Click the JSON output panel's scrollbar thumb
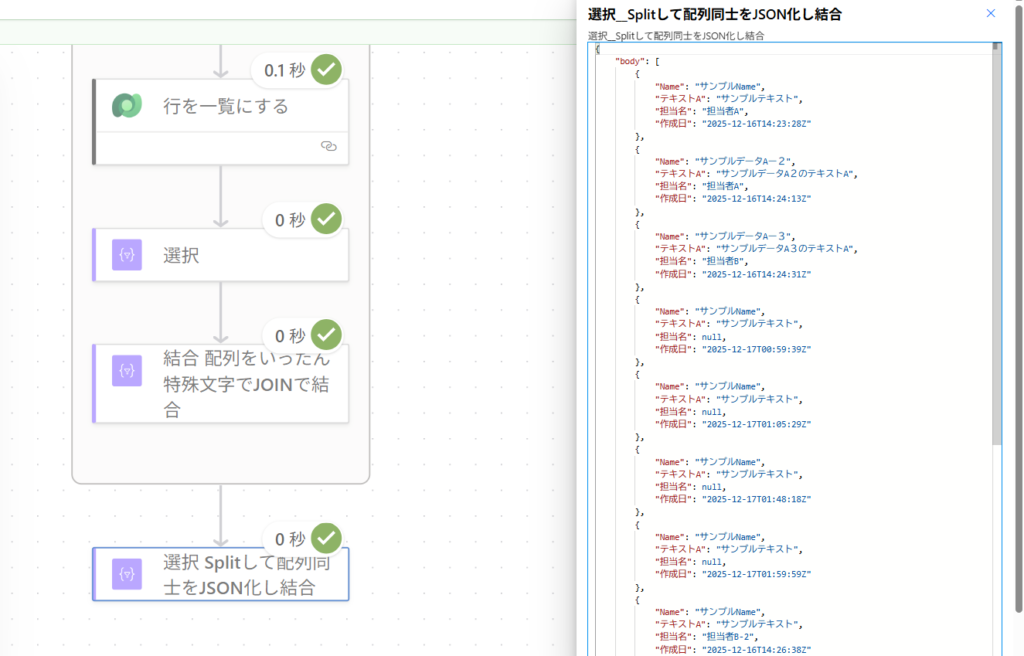This screenshot has height=656, width=1024. [995, 250]
